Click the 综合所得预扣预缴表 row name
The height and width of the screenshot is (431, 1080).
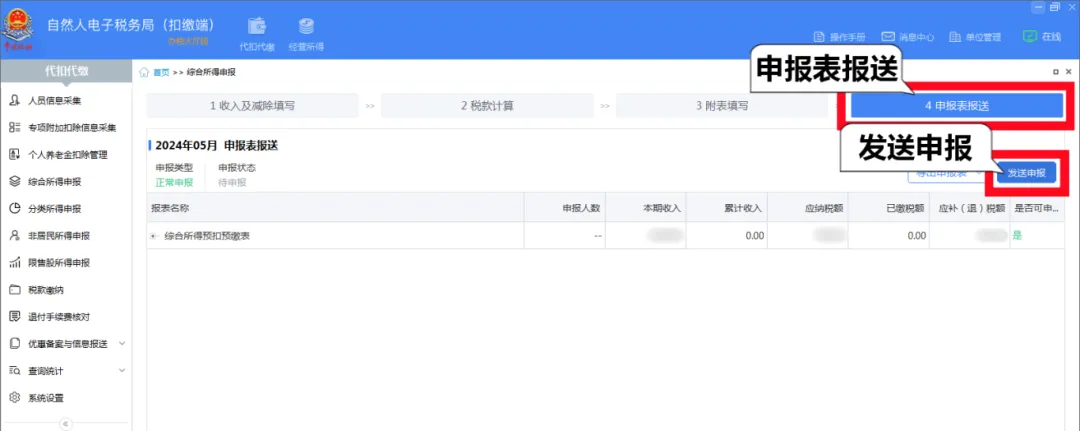(207, 236)
